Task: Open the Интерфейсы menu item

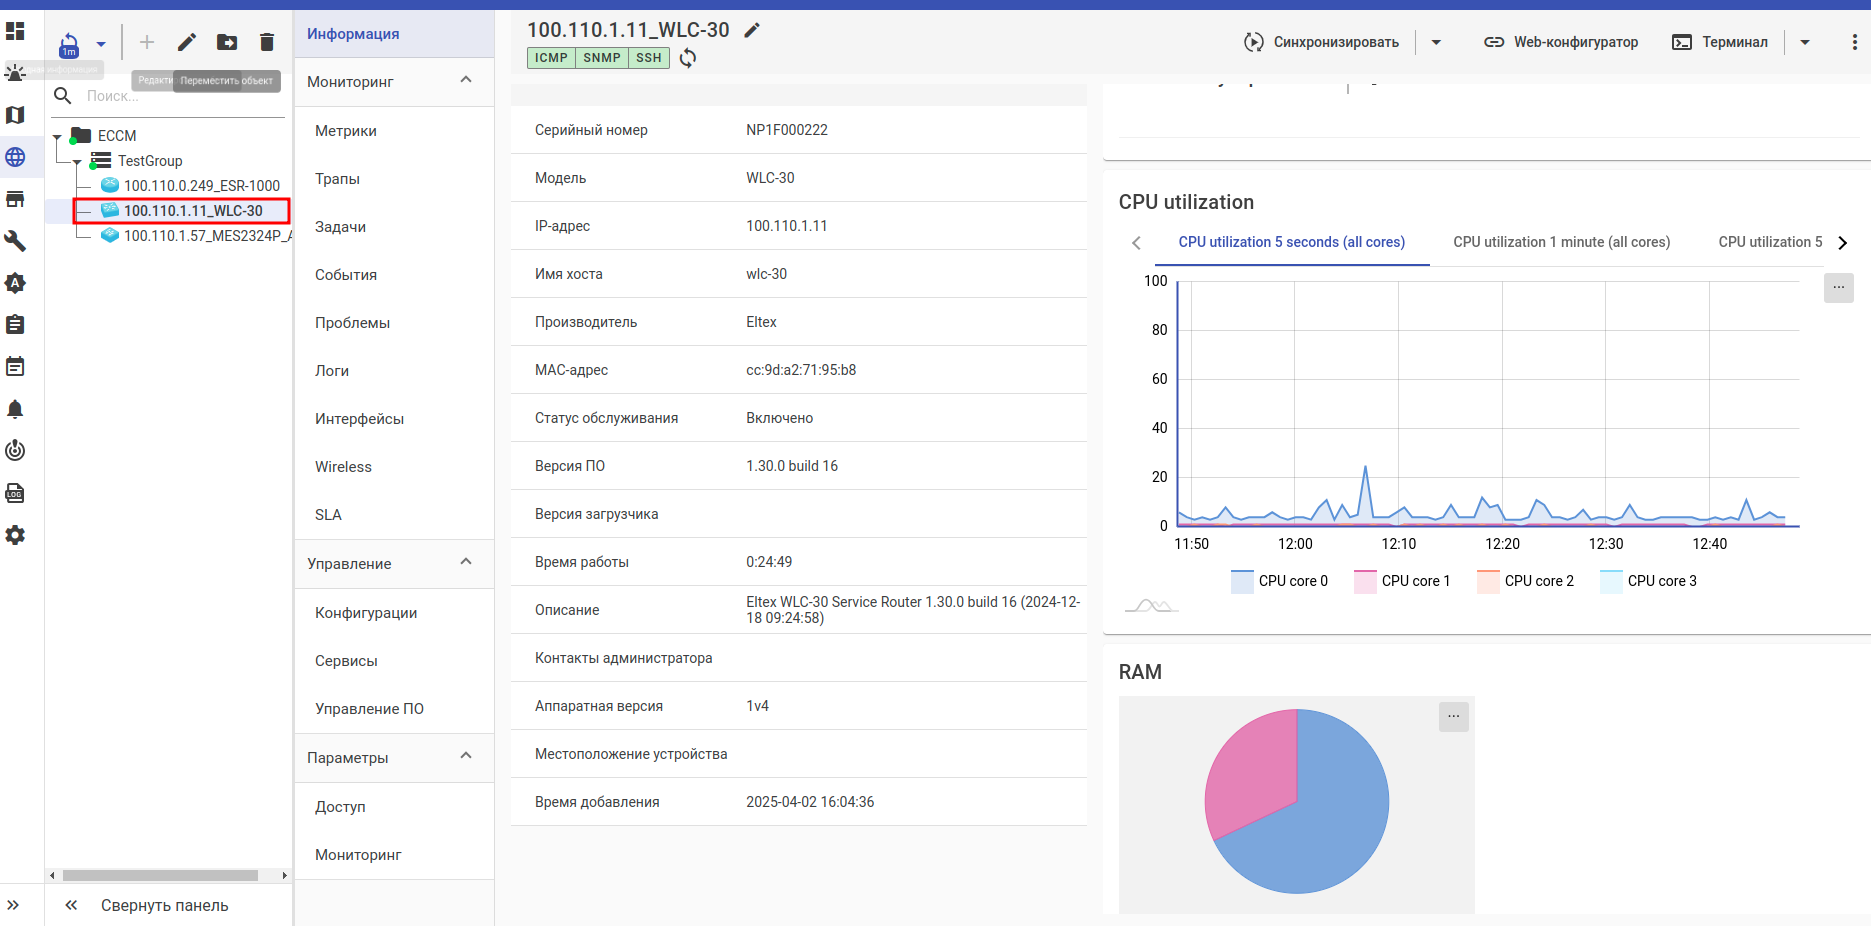Action: point(359,419)
